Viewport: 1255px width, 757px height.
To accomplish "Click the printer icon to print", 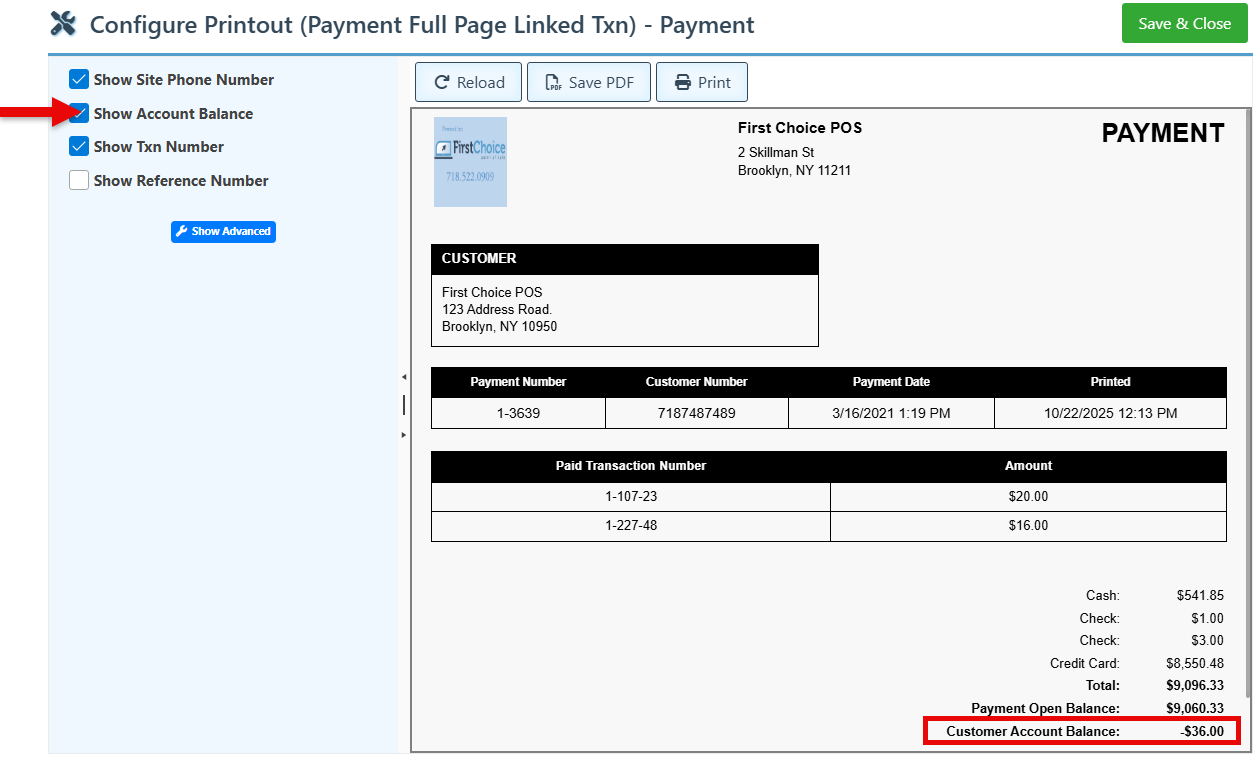I will click(683, 83).
